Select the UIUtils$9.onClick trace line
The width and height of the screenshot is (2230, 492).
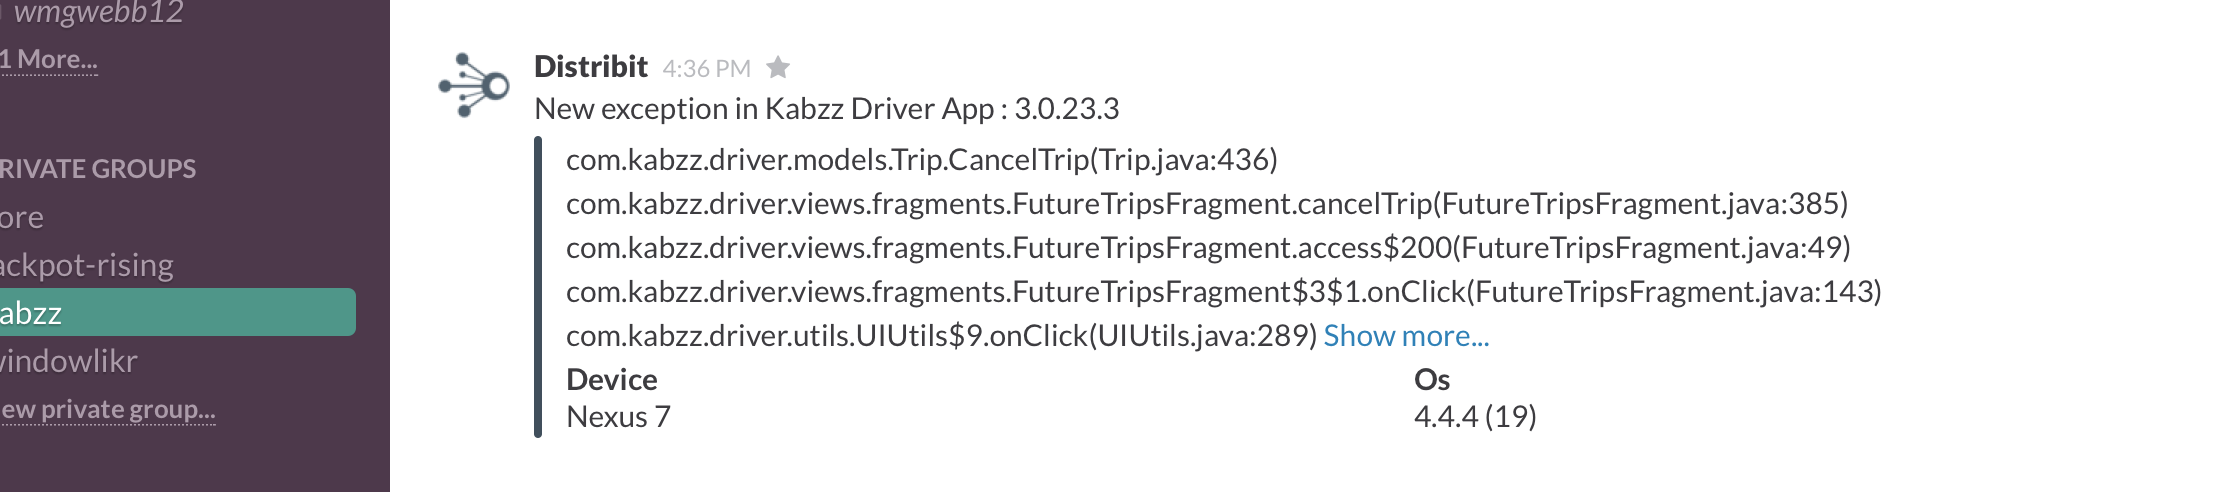point(942,336)
